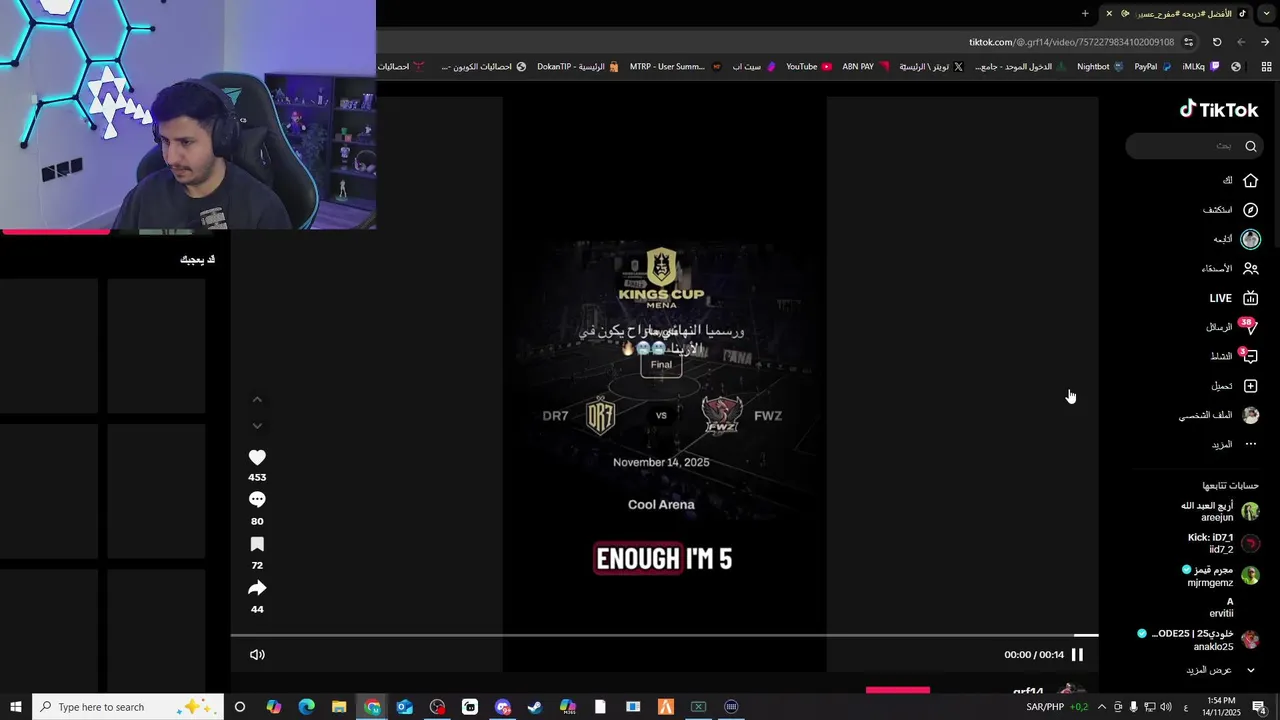This screenshot has height=720, width=1280.
Task: Open the DokanTIP bookmark
Action: point(578,67)
